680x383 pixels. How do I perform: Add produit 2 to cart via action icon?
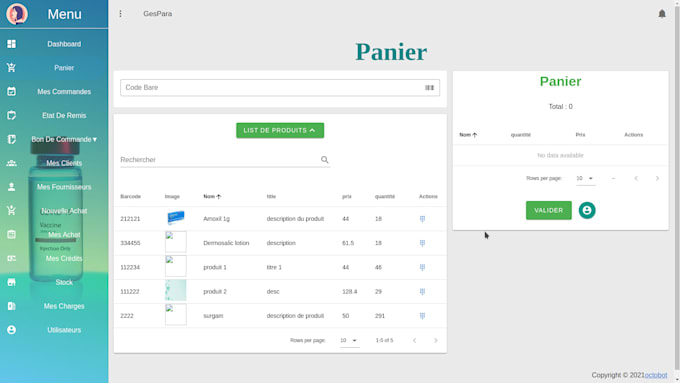click(x=422, y=292)
